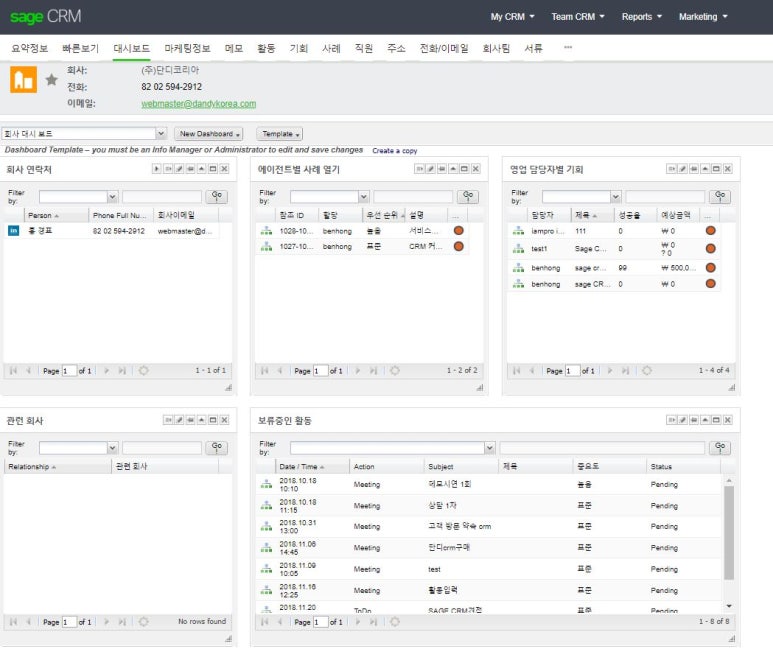Click the pencil edit icon of 보류중인 활동 gadget

pos(683,420)
